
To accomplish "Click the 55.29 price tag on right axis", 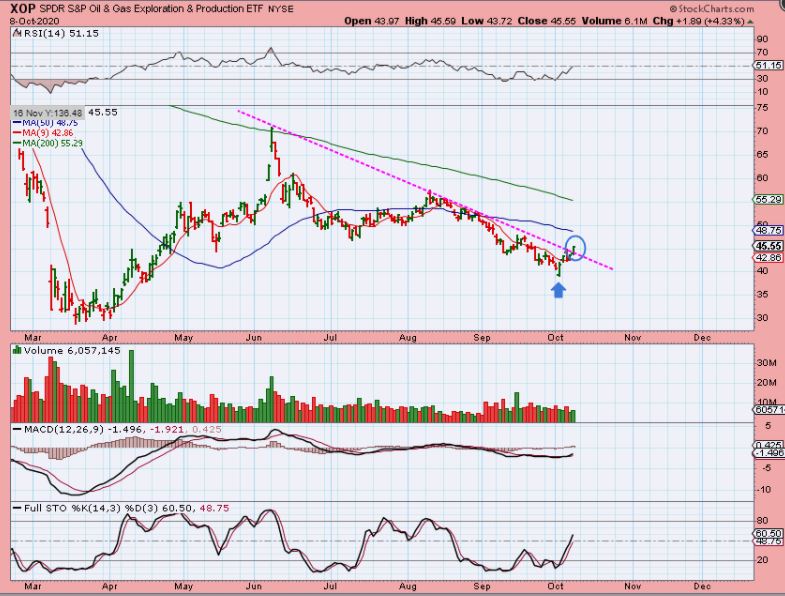I will [768, 199].
